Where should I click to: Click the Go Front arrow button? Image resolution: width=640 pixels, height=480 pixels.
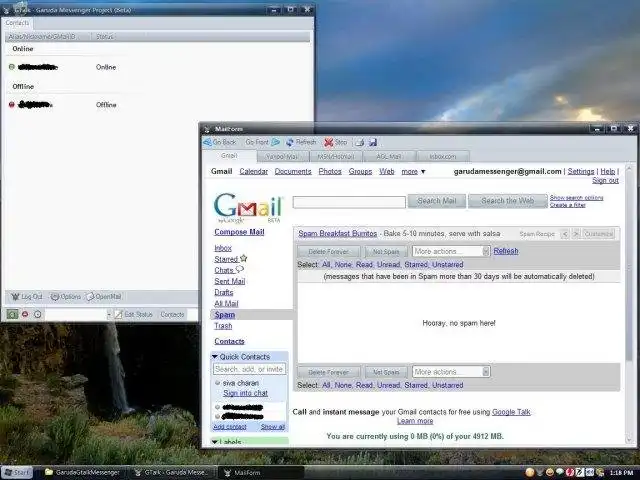[262, 142]
